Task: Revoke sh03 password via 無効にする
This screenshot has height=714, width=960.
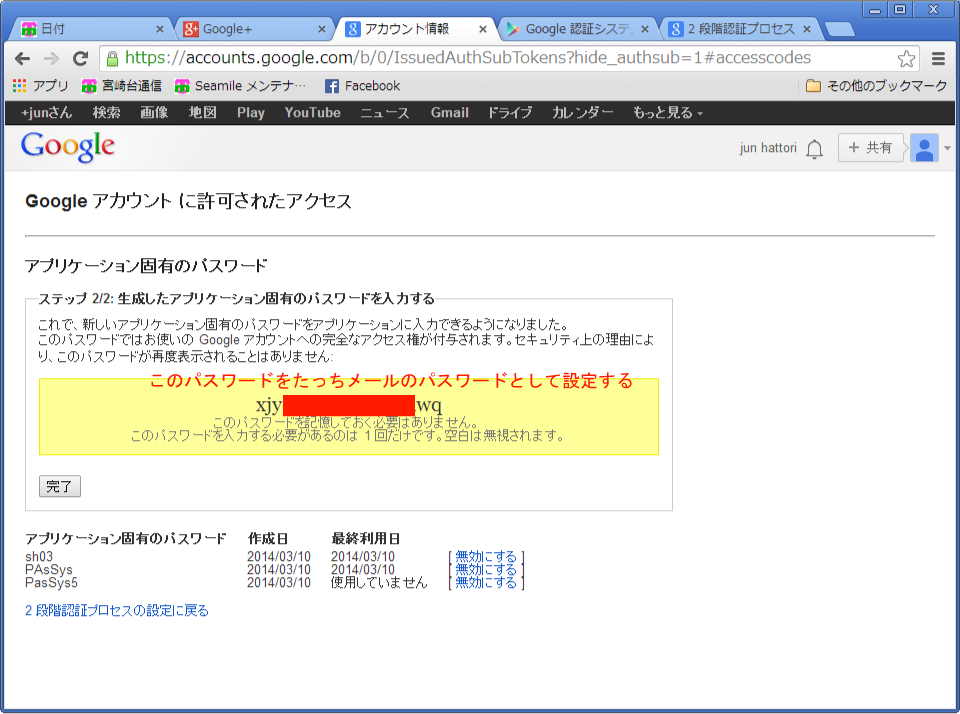Action: click(x=486, y=557)
